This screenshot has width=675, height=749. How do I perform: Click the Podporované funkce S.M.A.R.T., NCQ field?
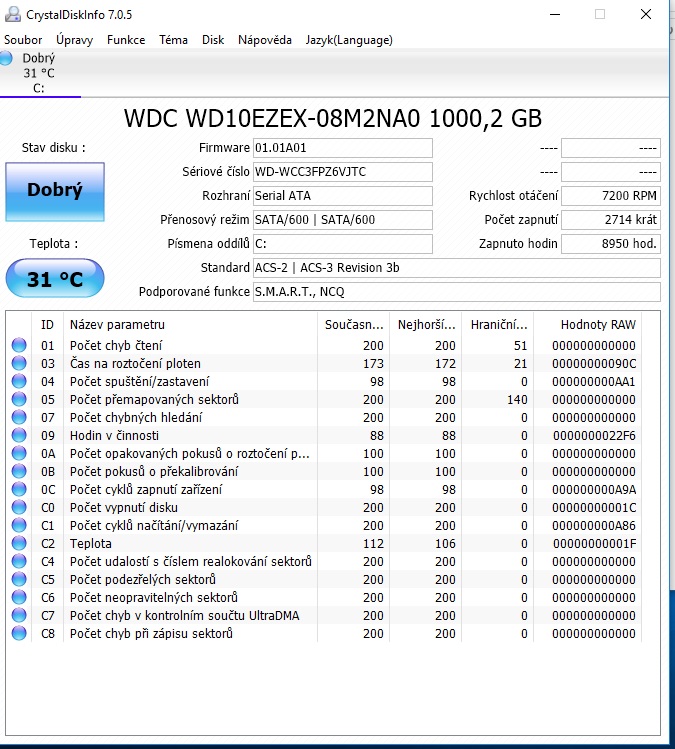pyautogui.click(x=457, y=291)
